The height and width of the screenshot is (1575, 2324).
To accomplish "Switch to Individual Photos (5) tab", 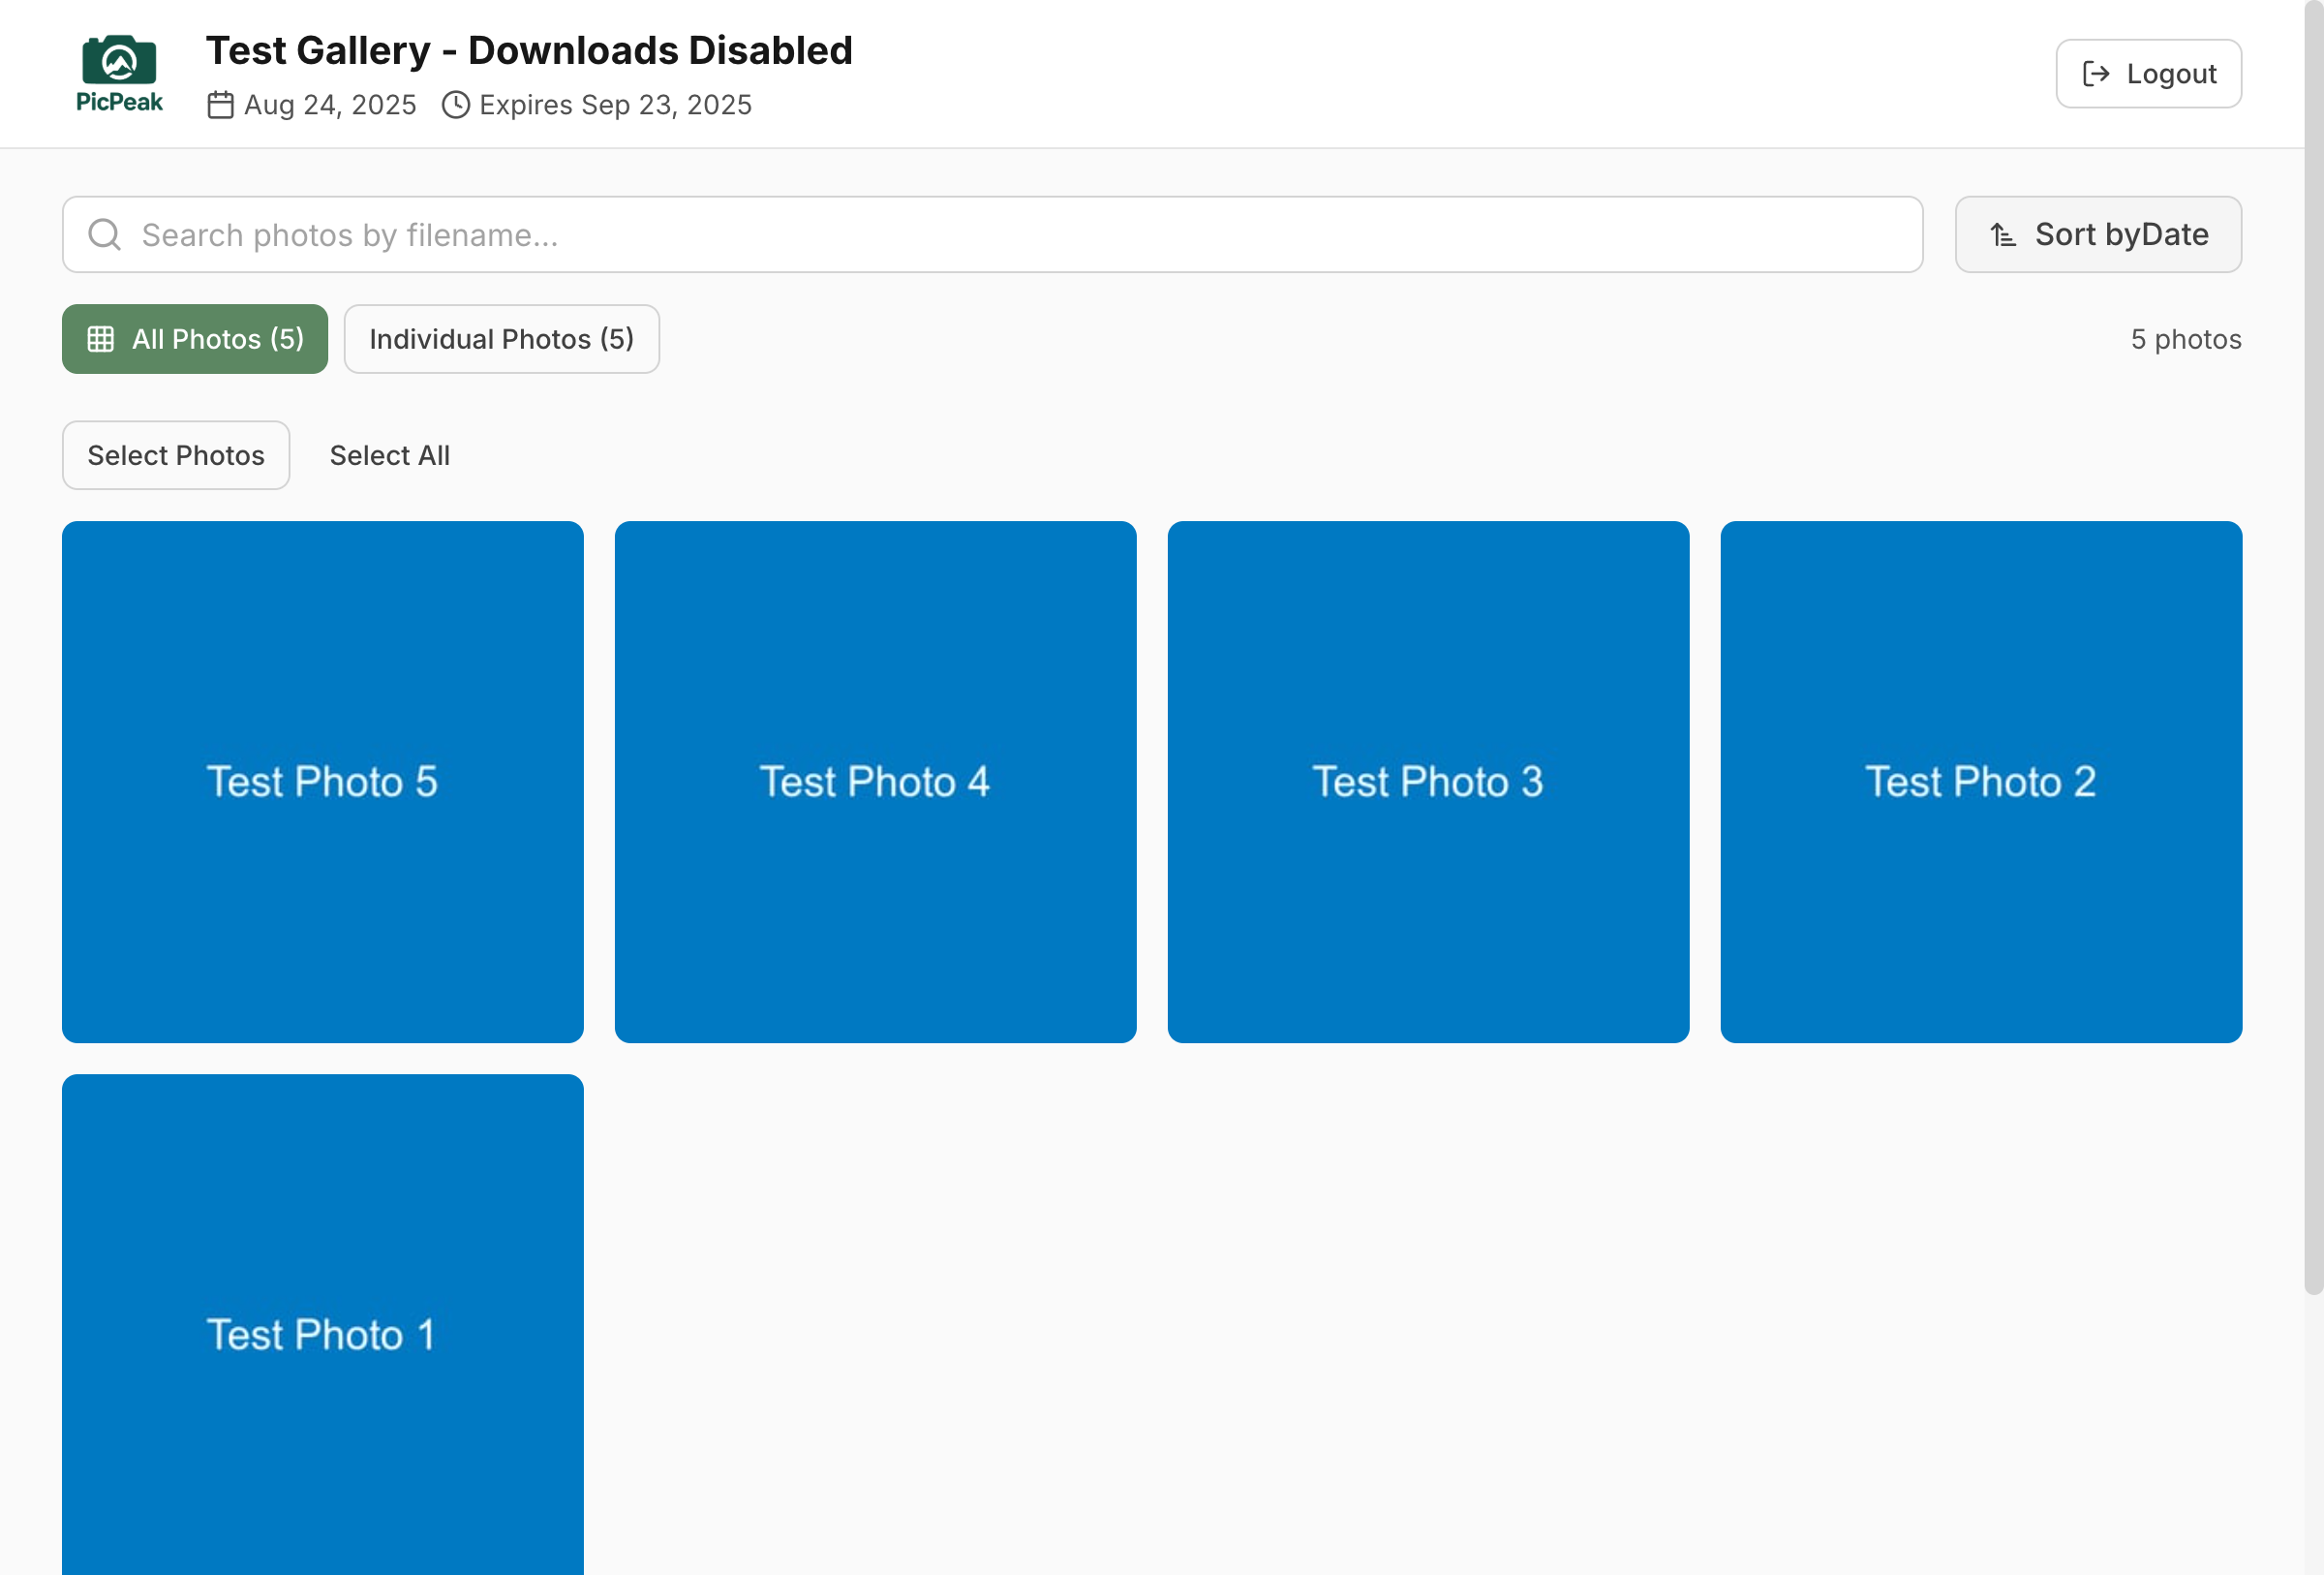I will pos(502,339).
